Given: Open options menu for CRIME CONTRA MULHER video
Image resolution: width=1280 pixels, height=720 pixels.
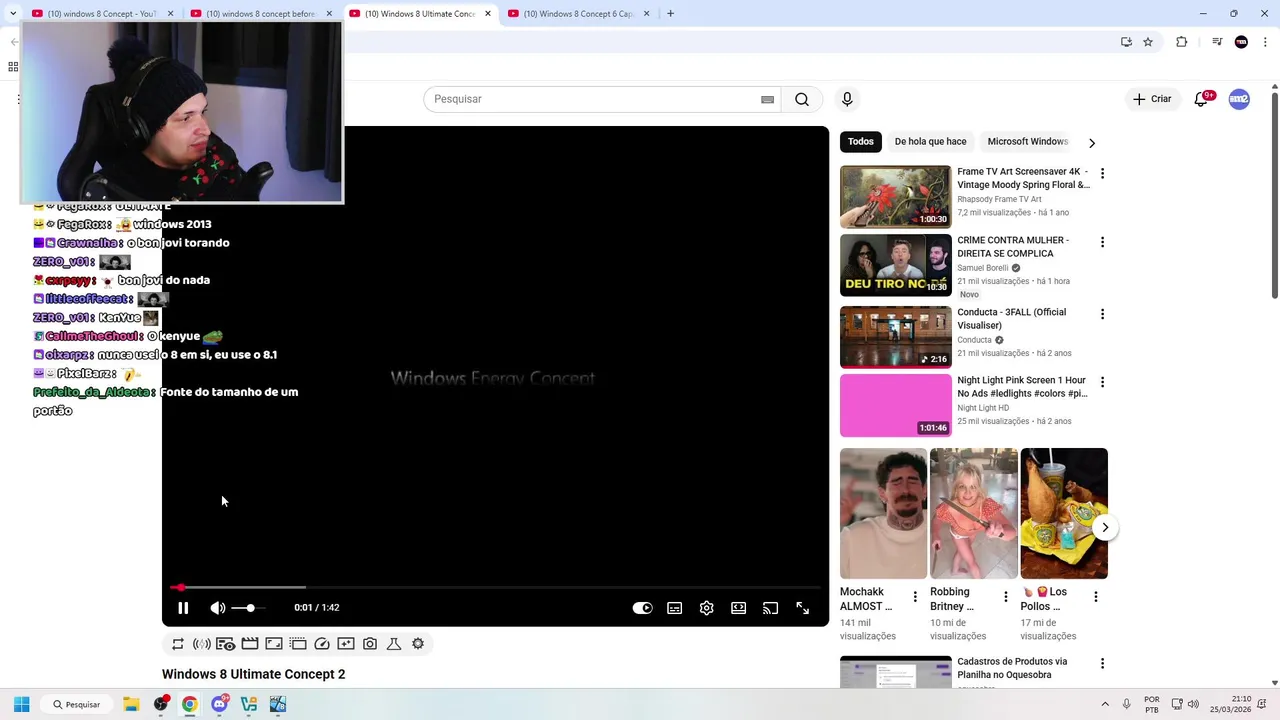Looking at the screenshot, I should pyautogui.click(x=1102, y=242).
